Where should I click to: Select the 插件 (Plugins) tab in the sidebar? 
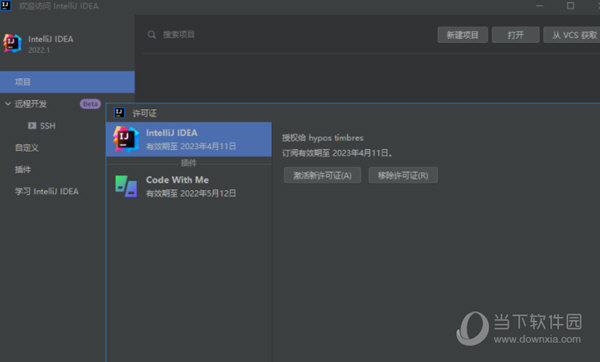coord(23,170)
